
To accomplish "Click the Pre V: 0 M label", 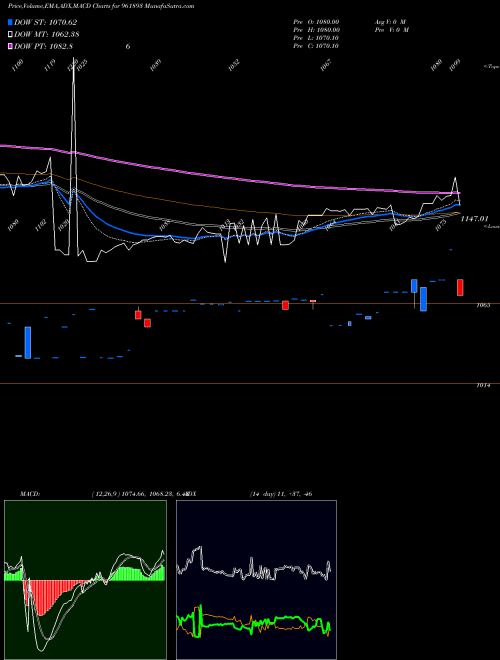I will [x=393, y=30].
